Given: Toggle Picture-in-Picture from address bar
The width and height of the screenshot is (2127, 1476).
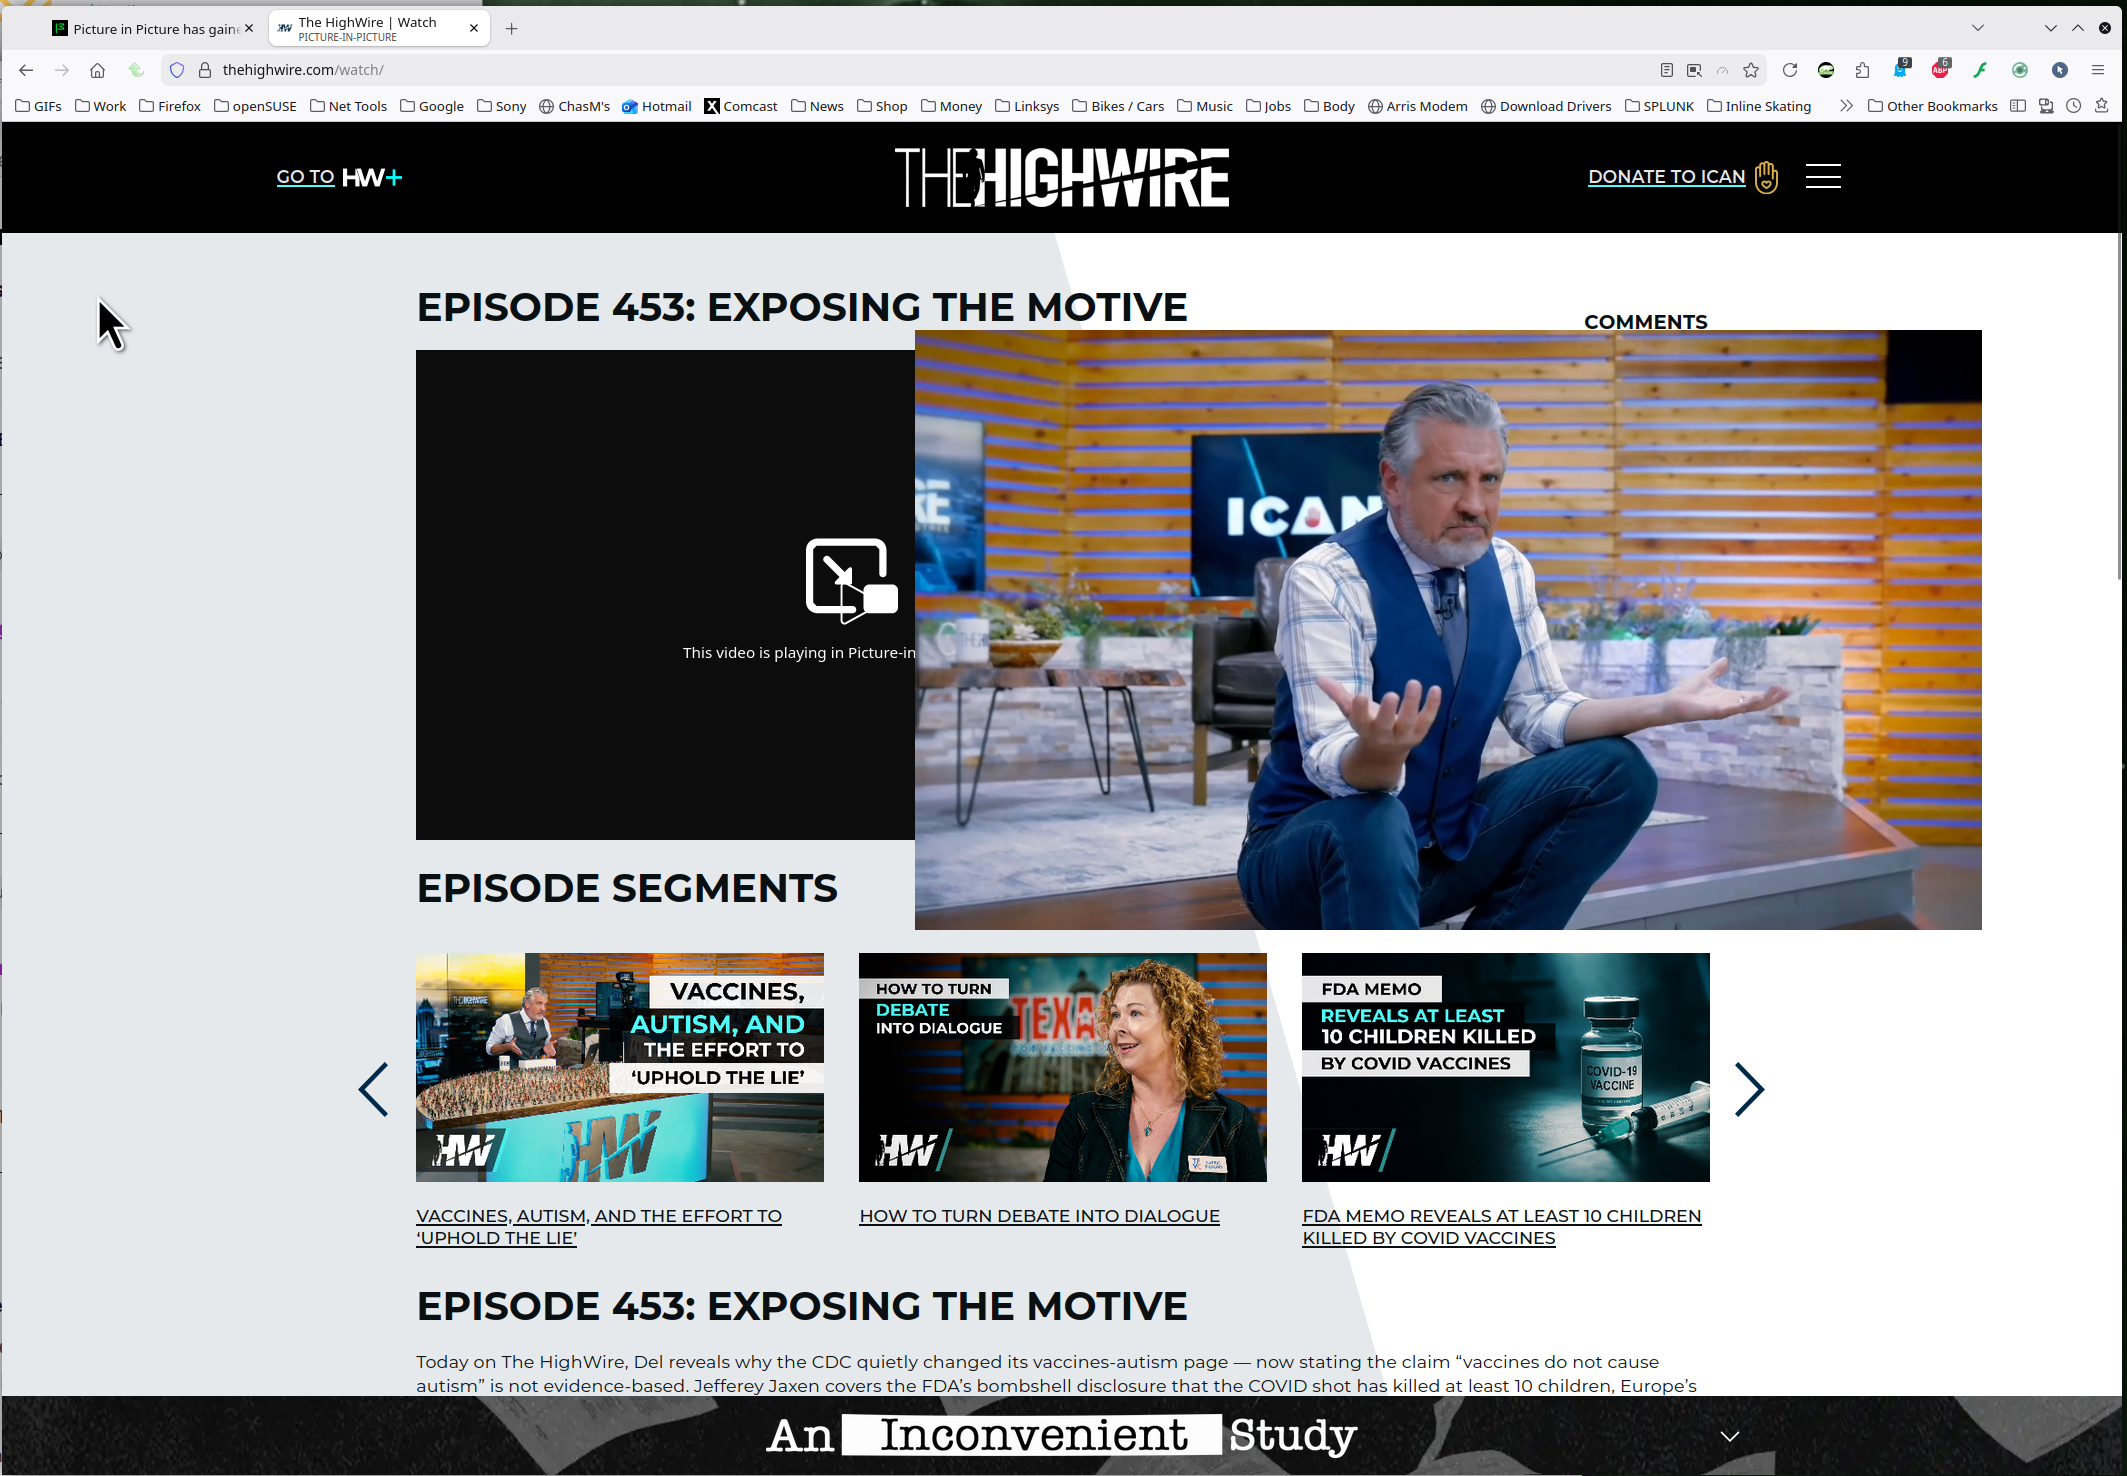Looking at the screenshot, I should [1694, 70].
